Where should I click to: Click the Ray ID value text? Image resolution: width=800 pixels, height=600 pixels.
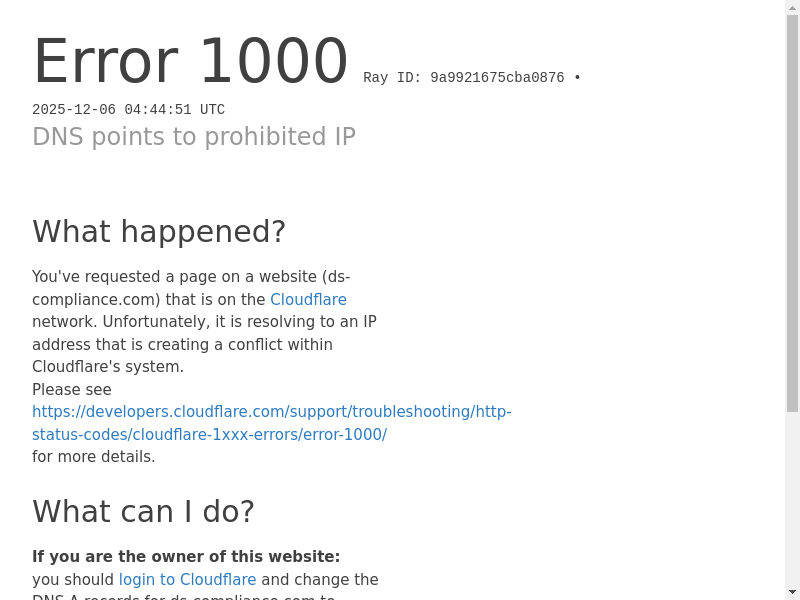click(x=497, y=78)
